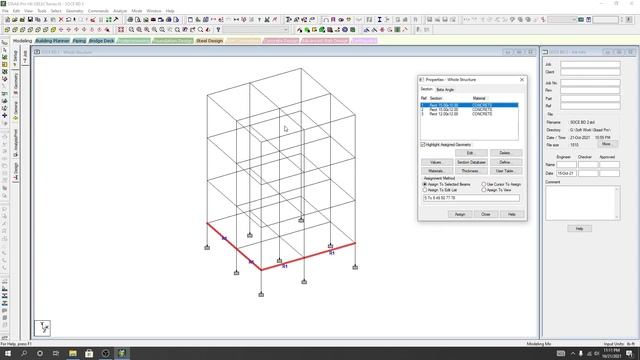Click Section Database button
This screenshot has width=640, height=360.
coord(471,162)
